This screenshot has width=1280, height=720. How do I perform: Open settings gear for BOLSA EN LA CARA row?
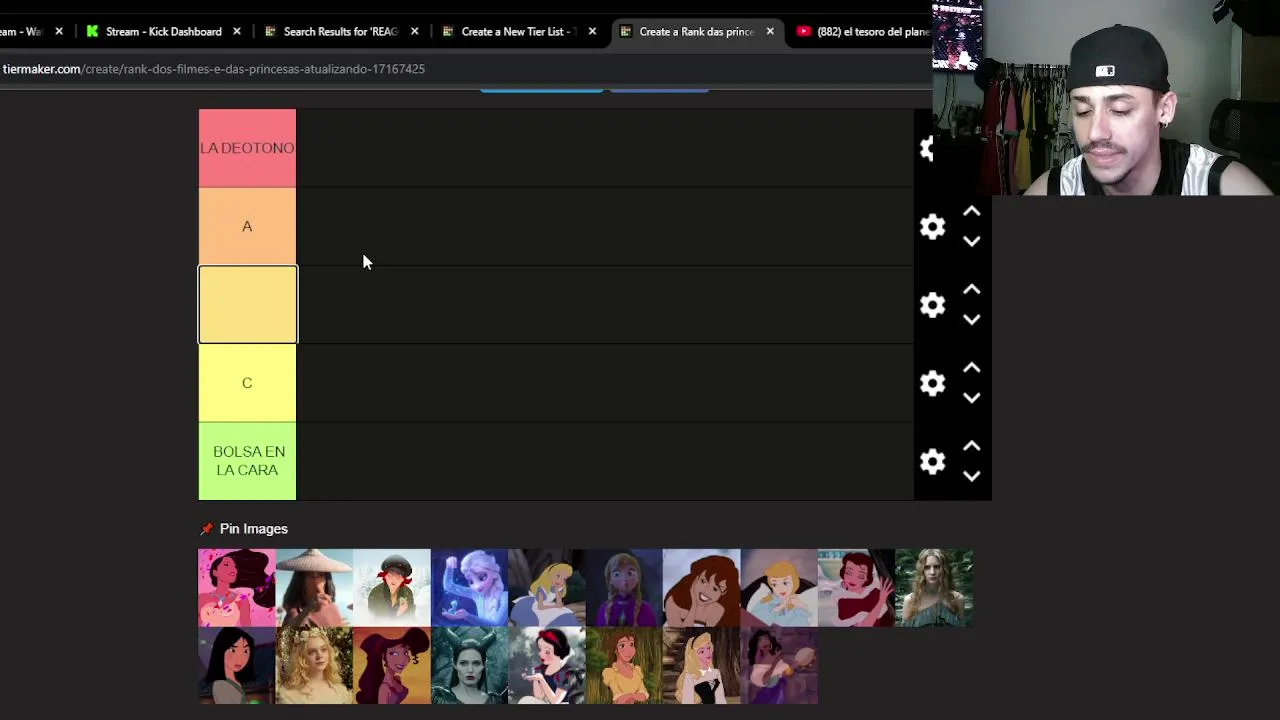tap(932, 461)
